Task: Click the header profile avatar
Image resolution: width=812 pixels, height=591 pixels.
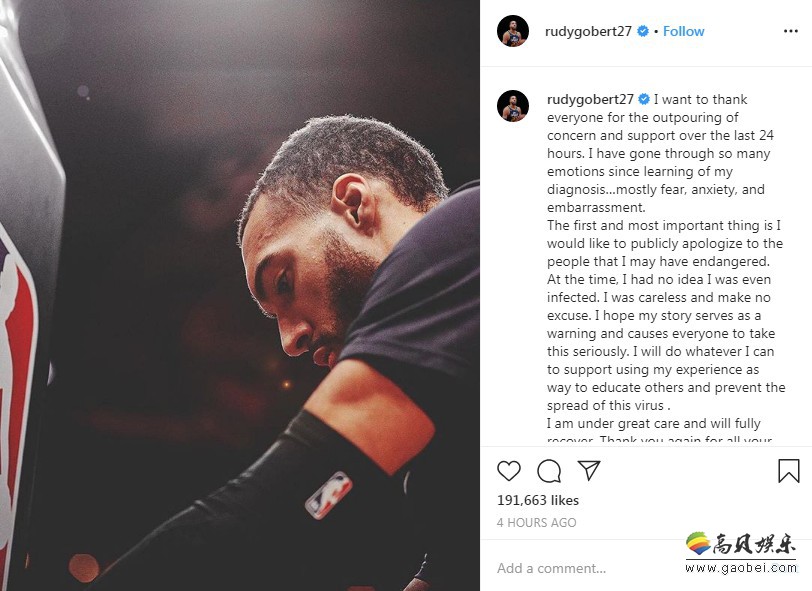Action: [x=513, y=31]
